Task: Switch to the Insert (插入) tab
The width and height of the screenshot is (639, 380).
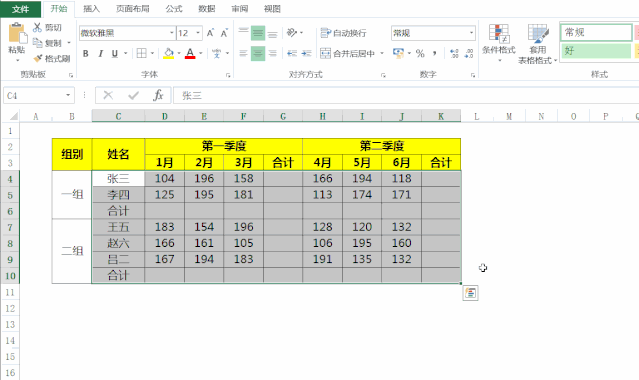Action: [x=91, y=9]
